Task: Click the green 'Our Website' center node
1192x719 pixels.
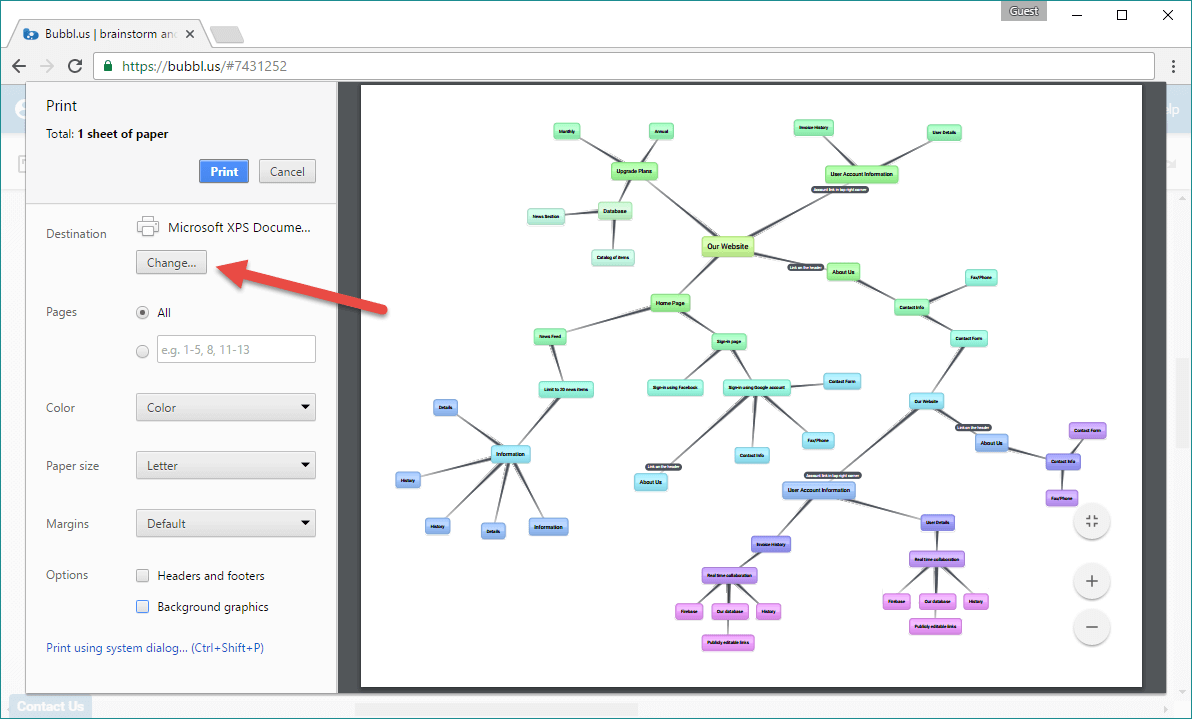Action: pyautogui.click(x=728, y=246)
